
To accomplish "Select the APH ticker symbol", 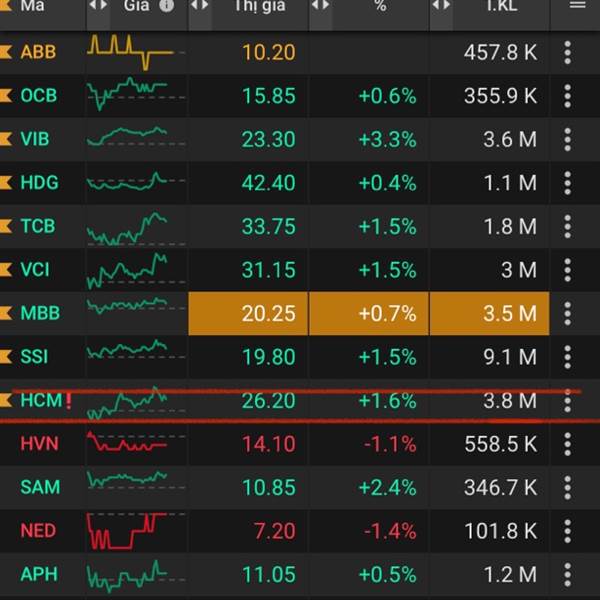I will tap(39, 574).
